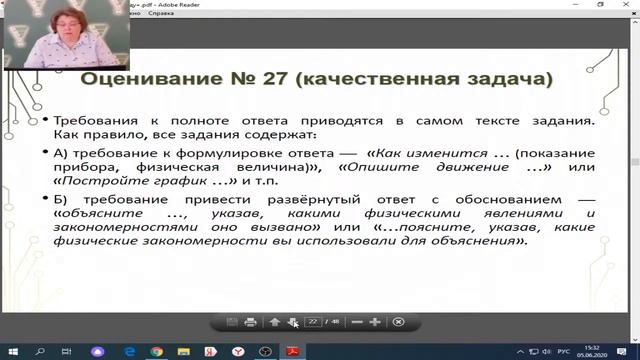
Task: Open the Справка menu
Action: (161, 13)
